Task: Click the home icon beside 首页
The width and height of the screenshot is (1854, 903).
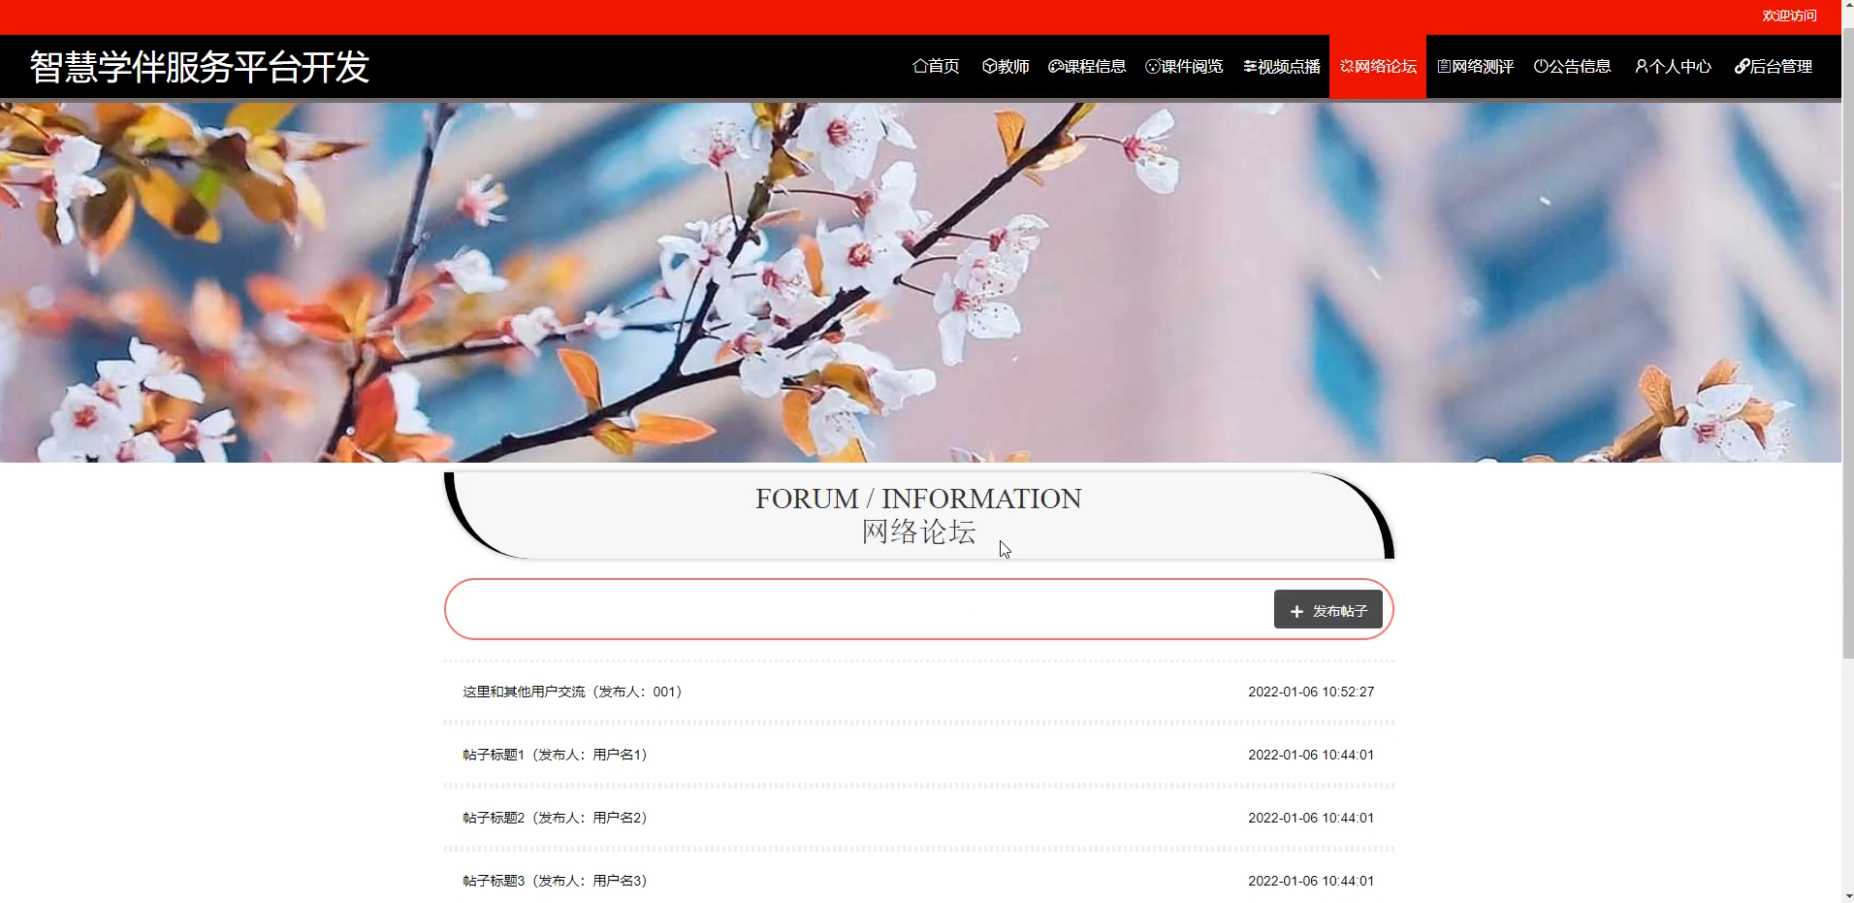Action: point(919,66)
